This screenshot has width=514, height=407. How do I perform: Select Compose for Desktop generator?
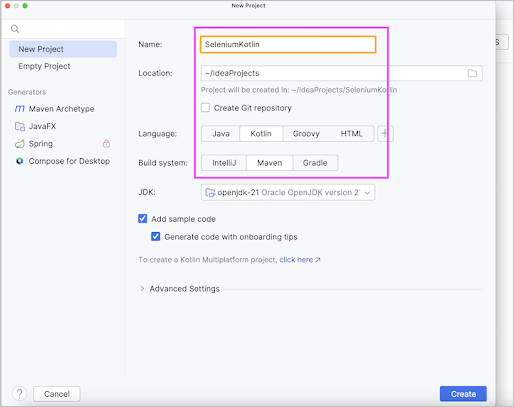click(x=62, y=161)
